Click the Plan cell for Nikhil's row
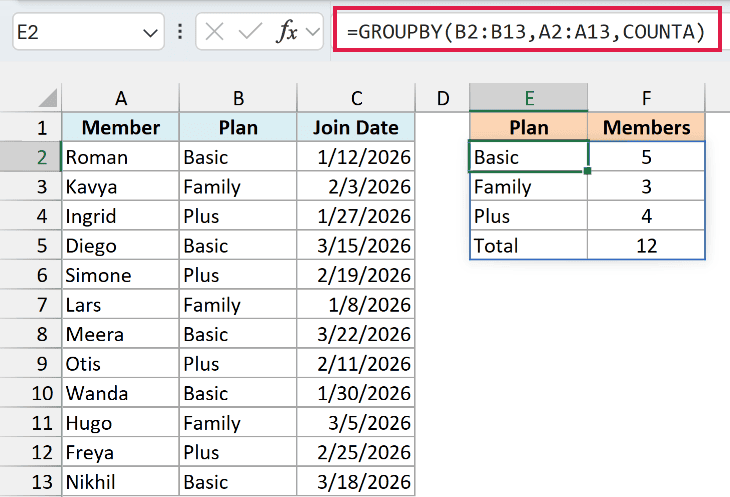730x497 pixels. [238, 482]
